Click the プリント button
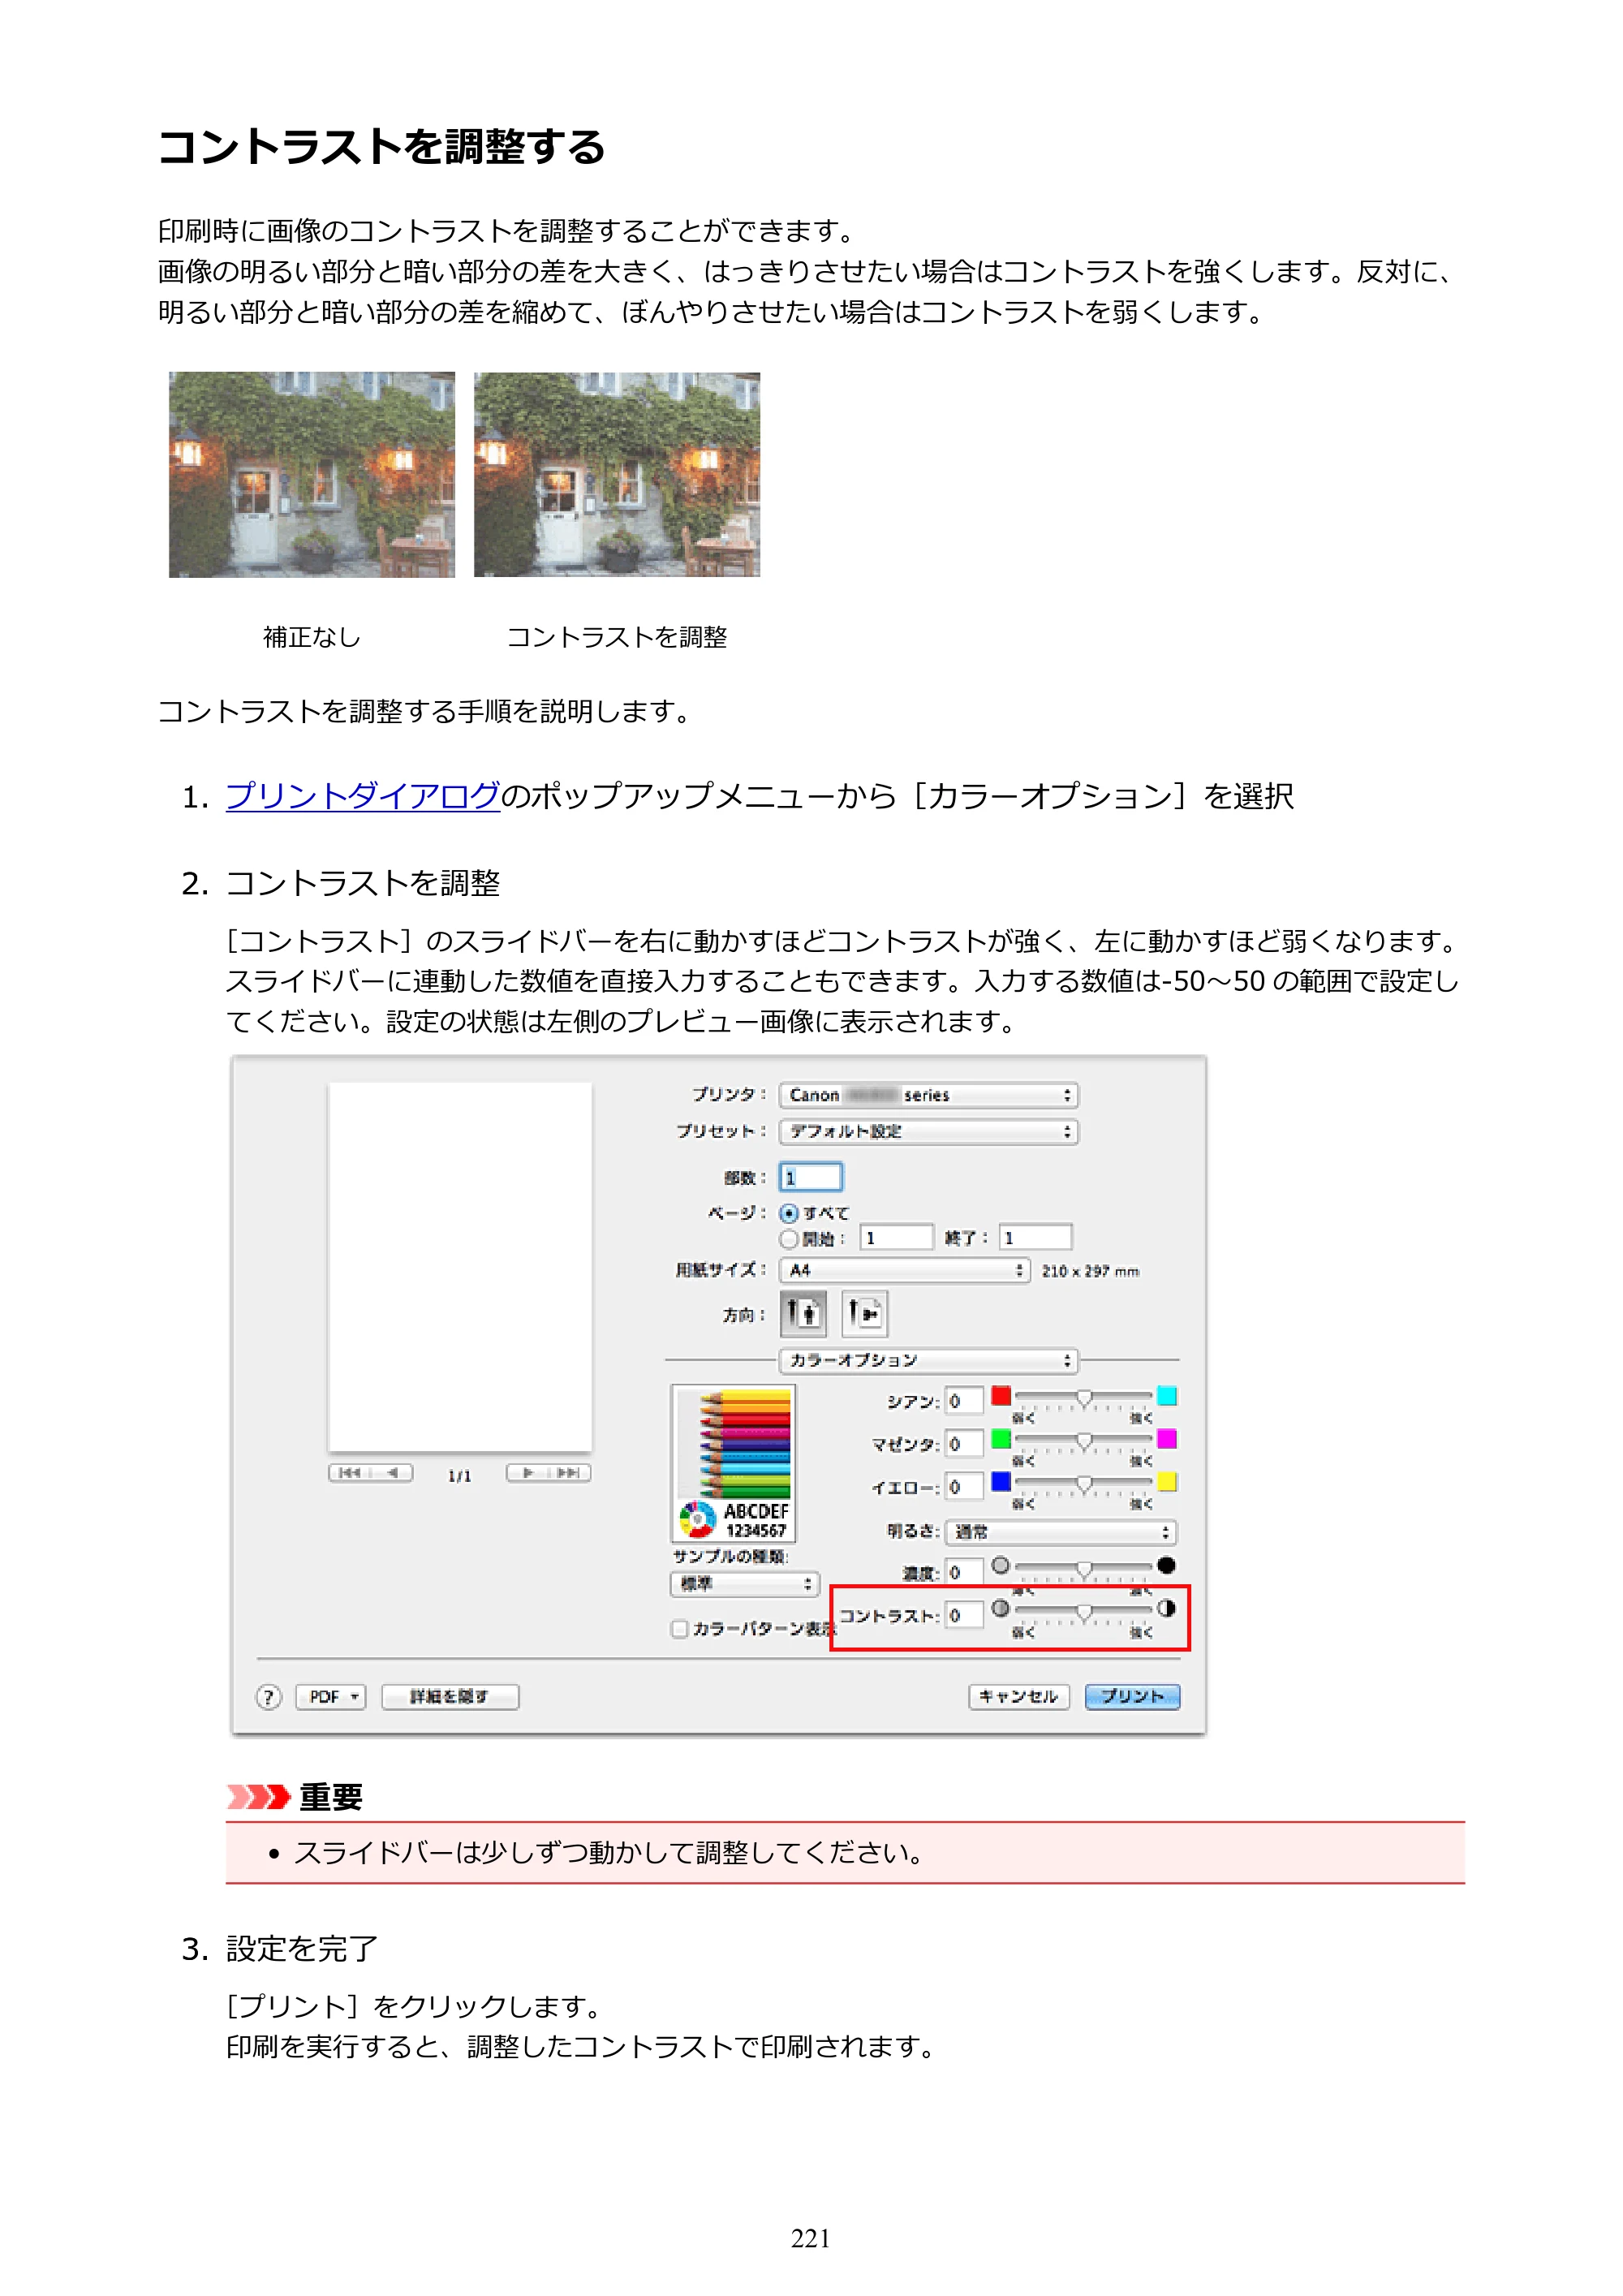Image resolution: width=1623 pixels, height=2296 pixels. coord(1133,1697)
